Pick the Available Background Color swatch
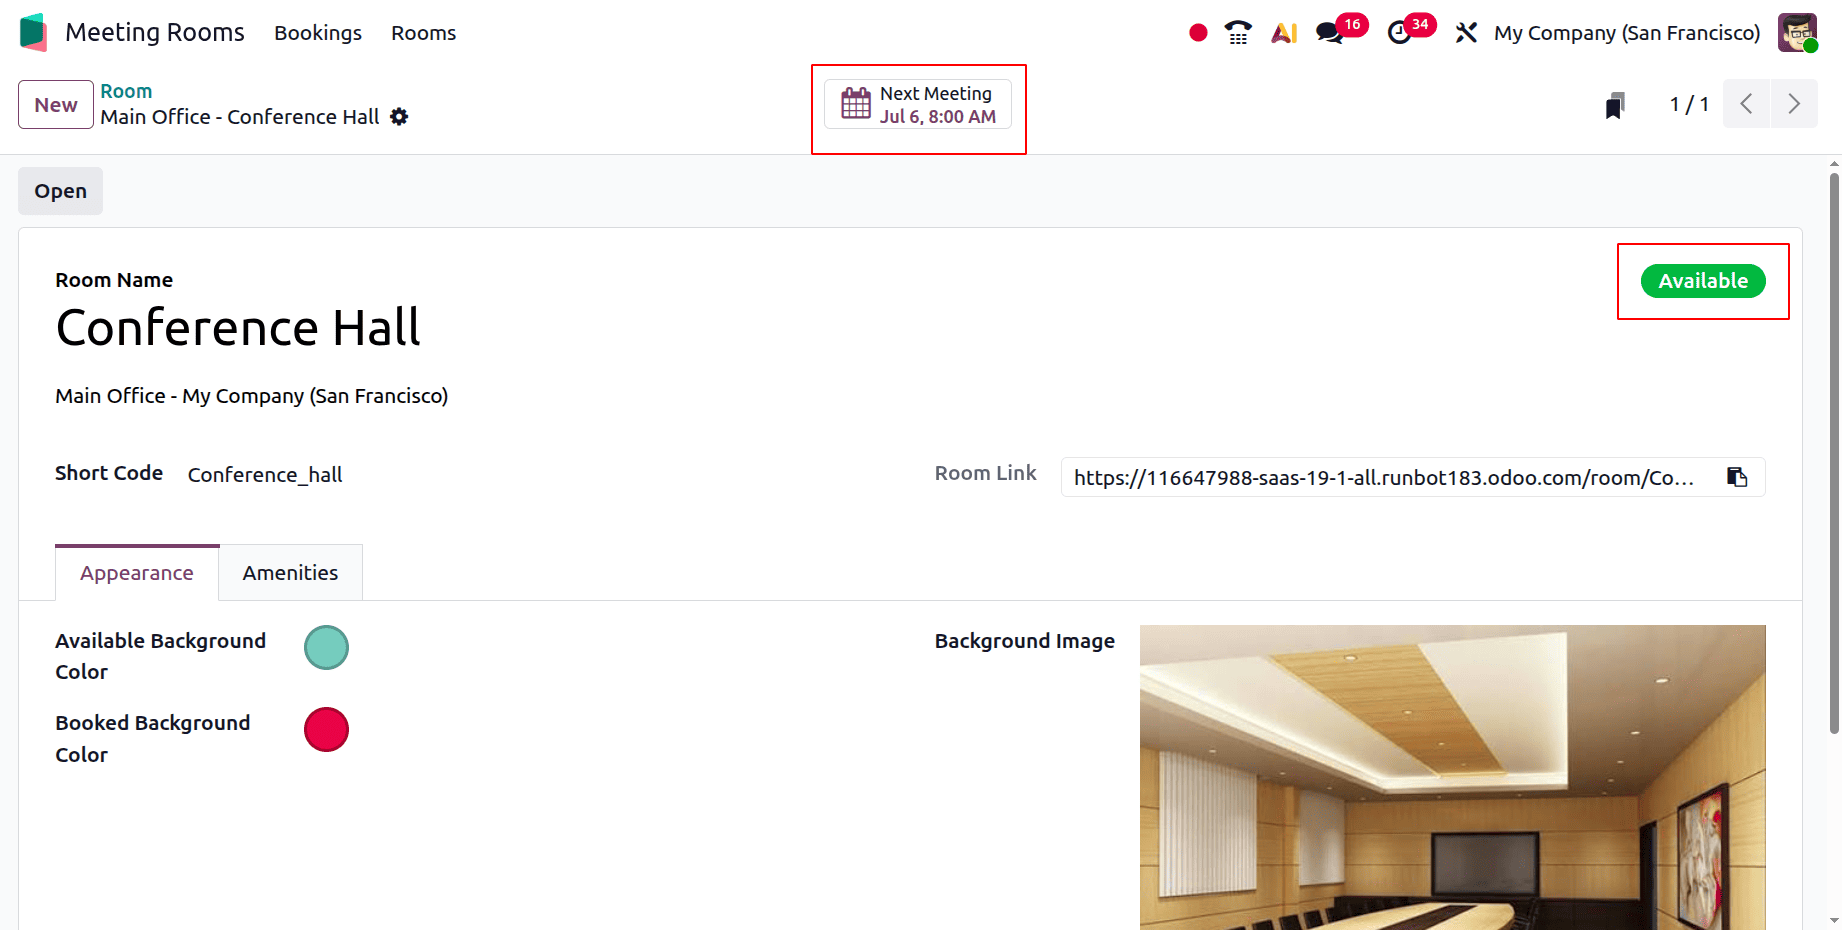Viewport: 1842px width, 930px height. 326,647
